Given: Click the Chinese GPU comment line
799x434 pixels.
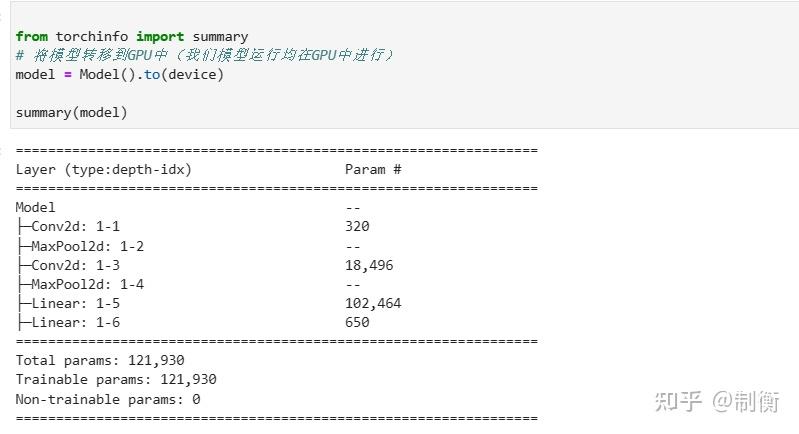Looking at the screenshot, I should tap(205, 55).
